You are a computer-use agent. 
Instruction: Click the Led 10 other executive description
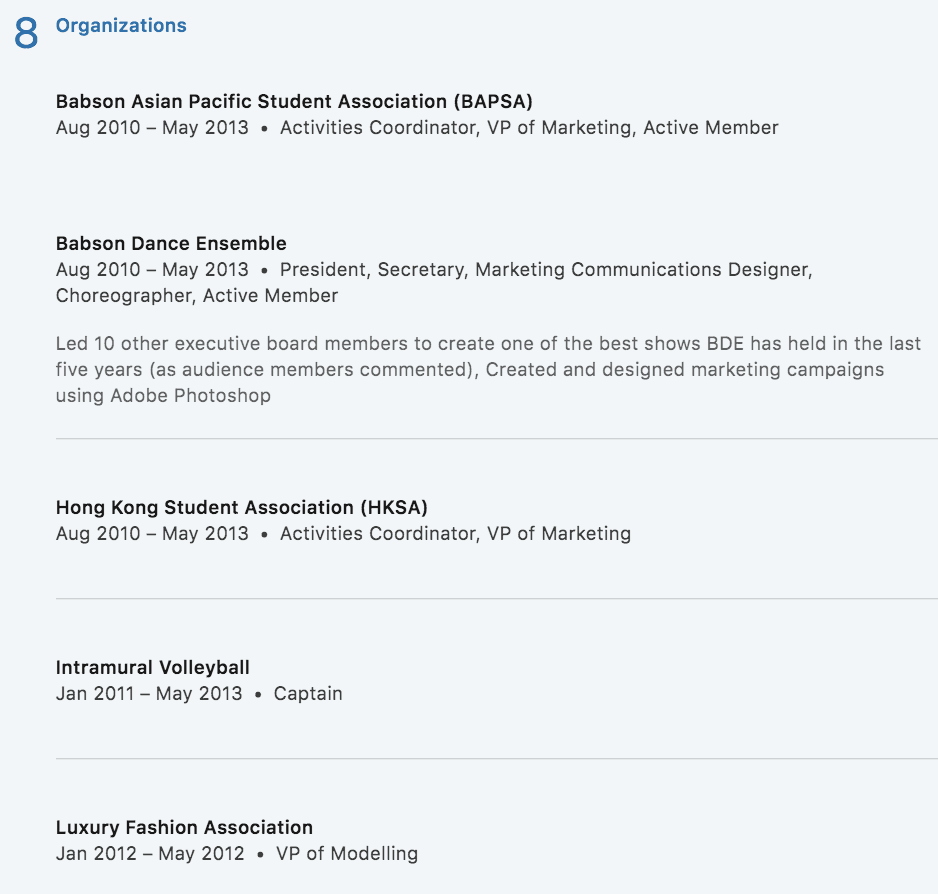[x=488, y=343]
